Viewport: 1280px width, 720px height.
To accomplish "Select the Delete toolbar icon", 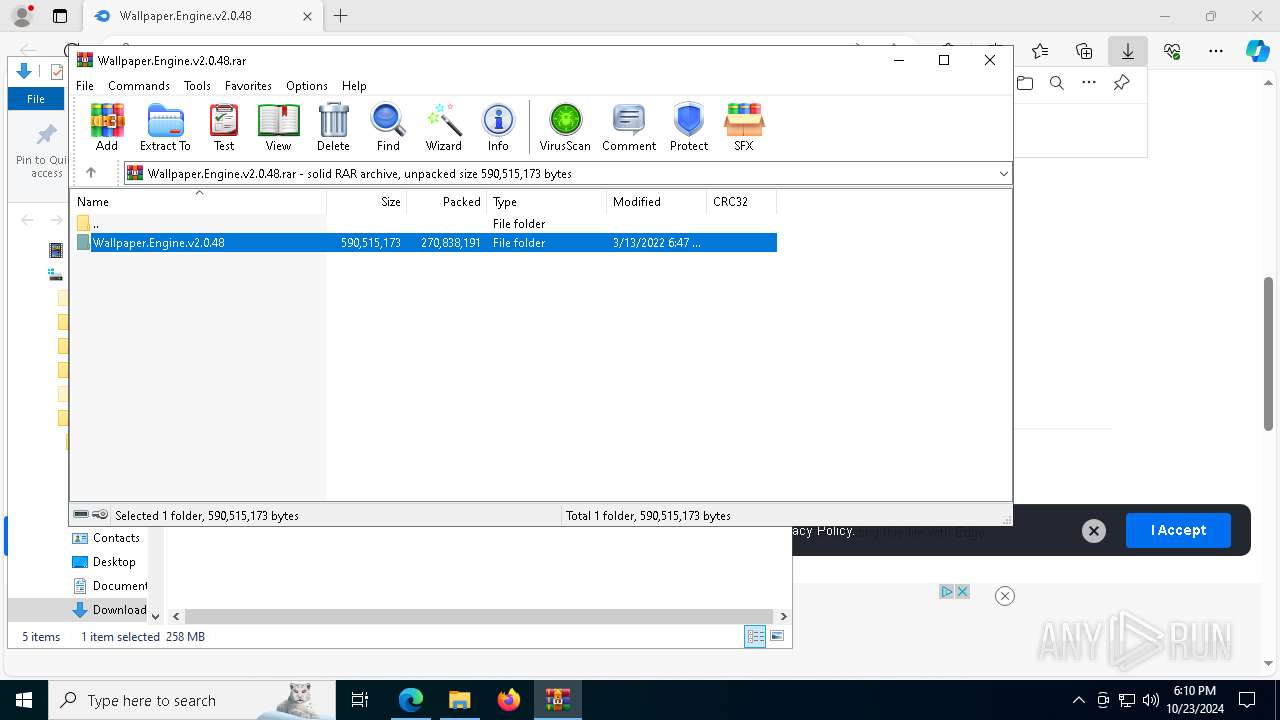I will (x=333, y=127).
